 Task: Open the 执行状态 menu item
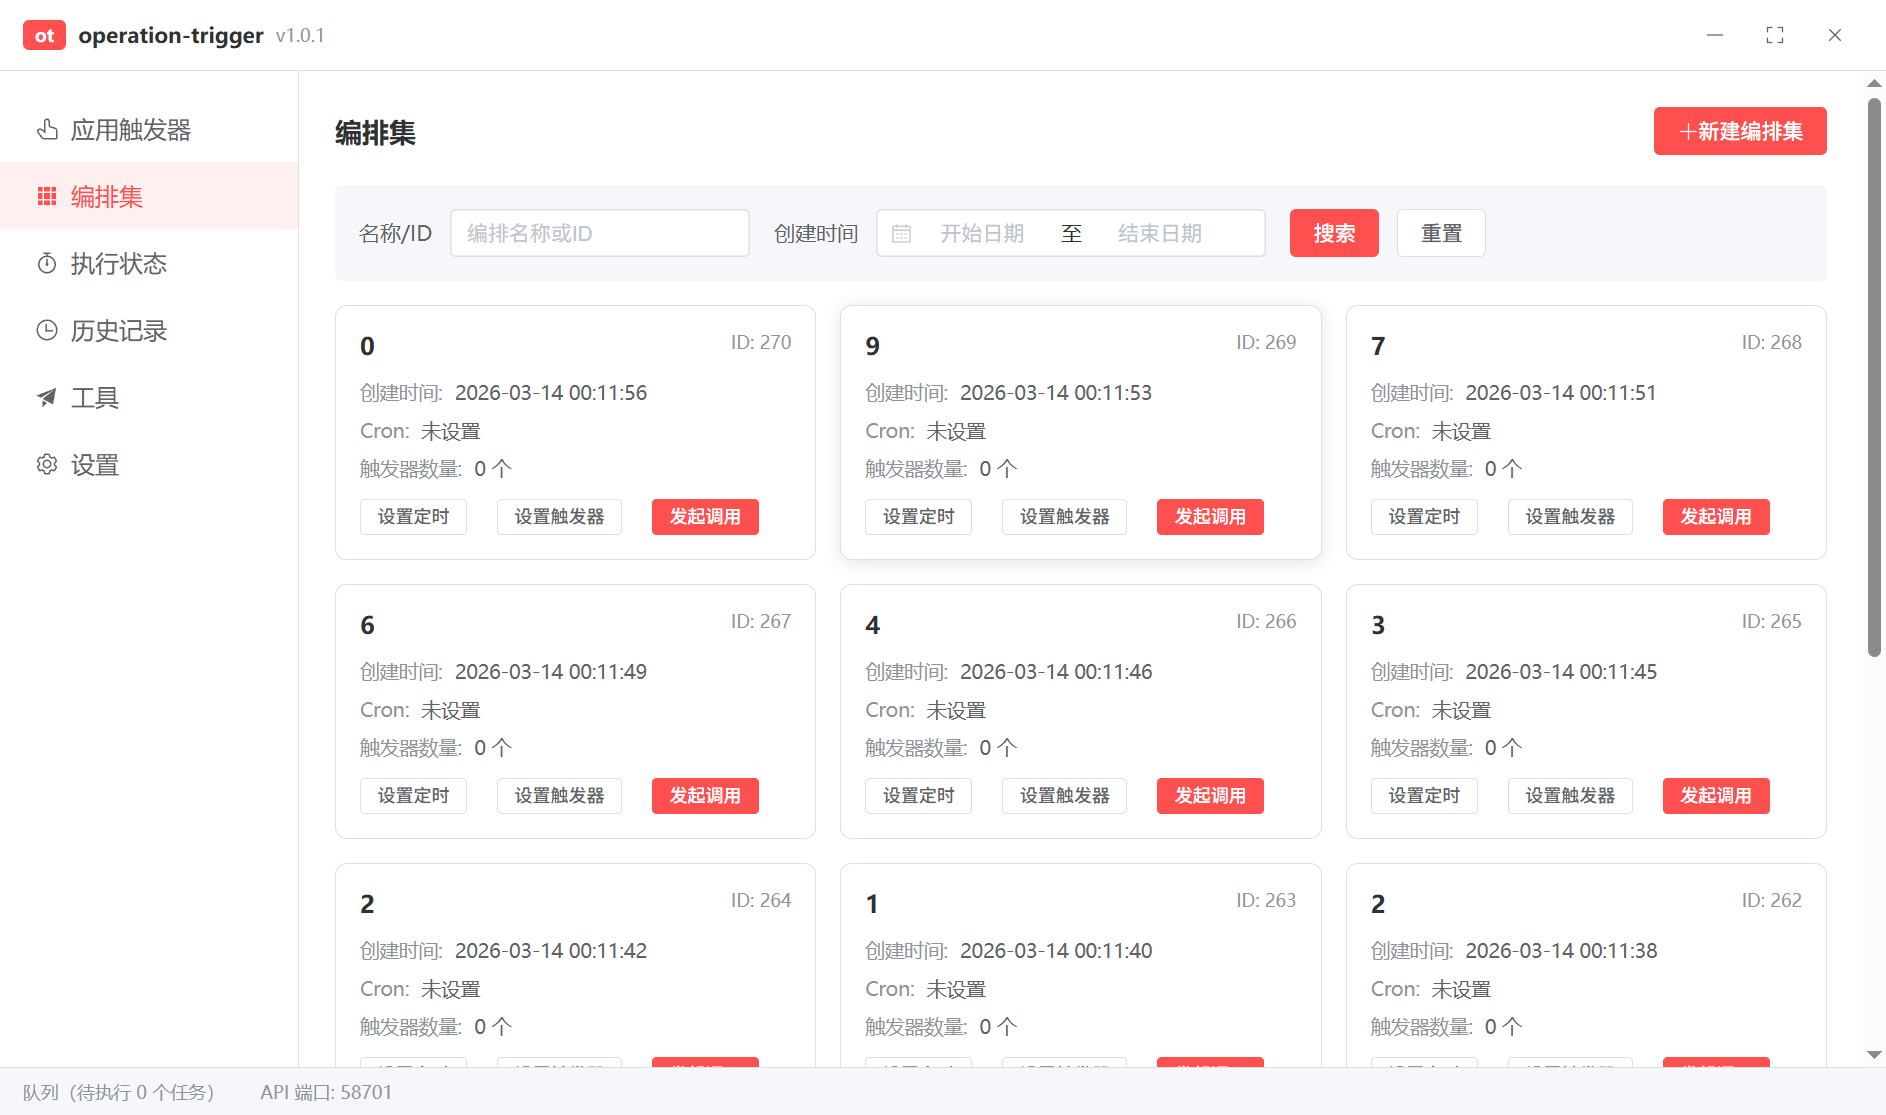tap(119, 264)
